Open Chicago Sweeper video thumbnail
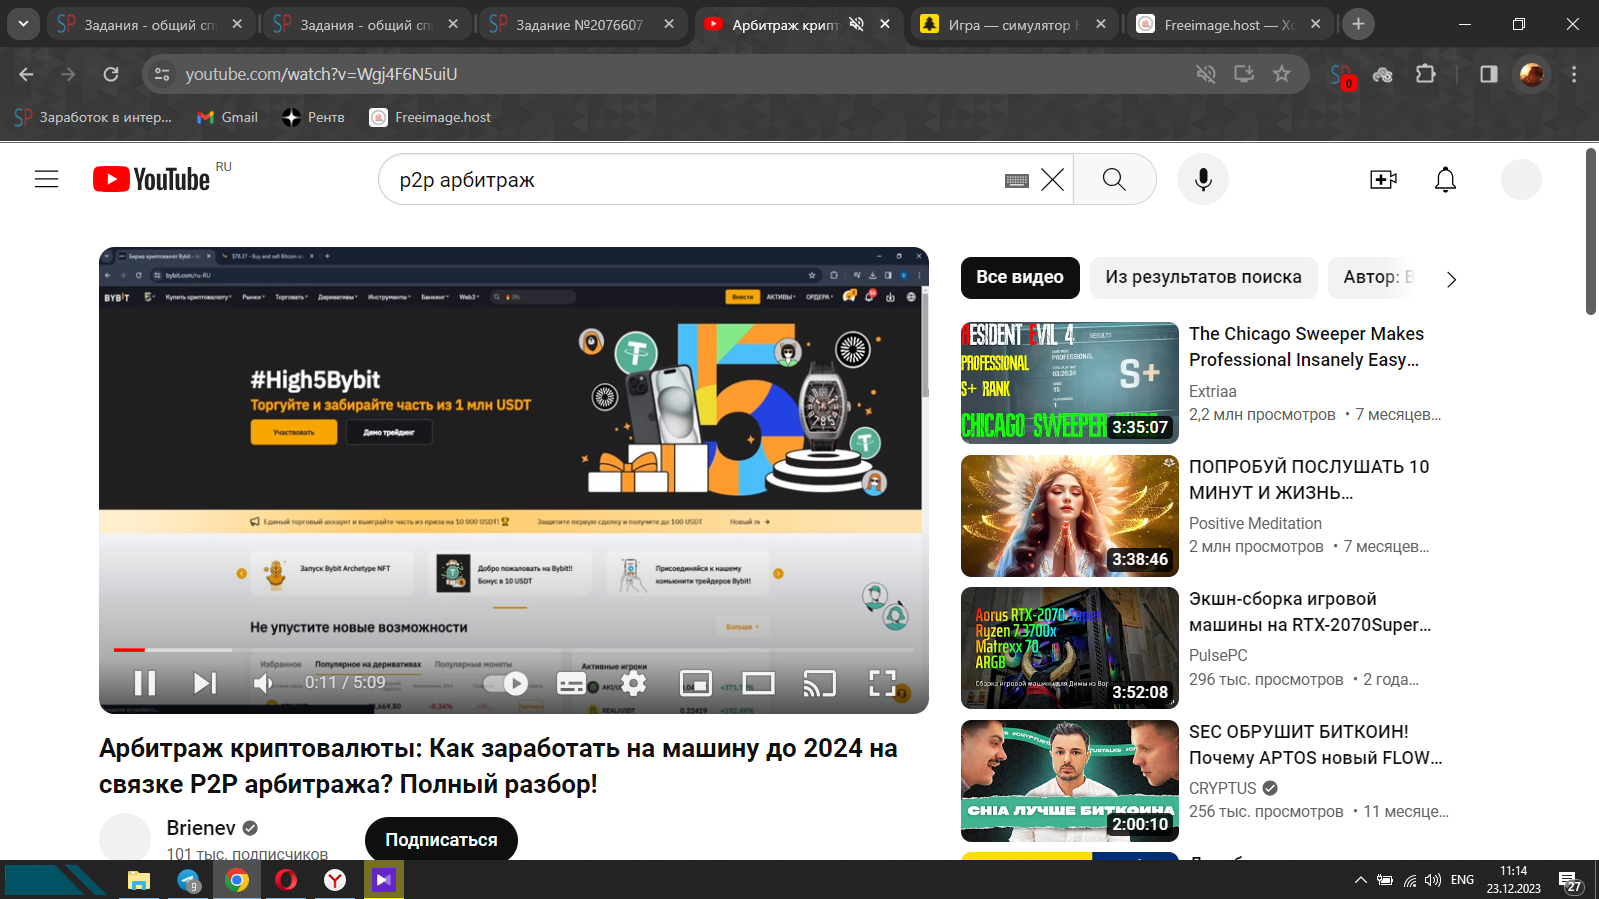 coord(1070,383)
